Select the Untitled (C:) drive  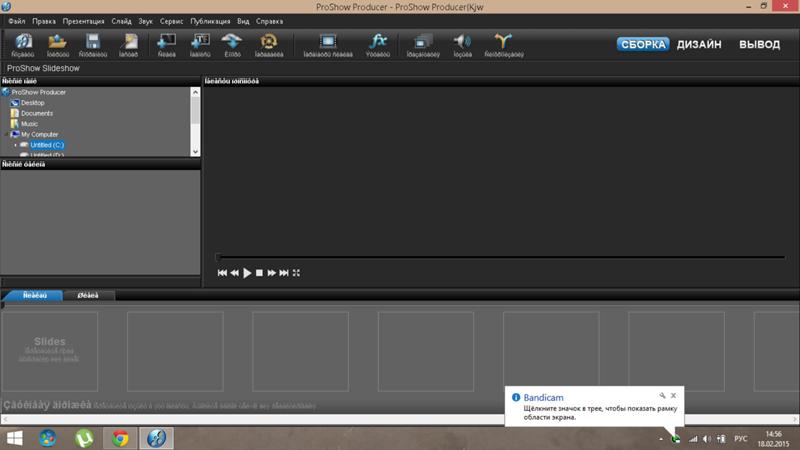coord(46,145)
